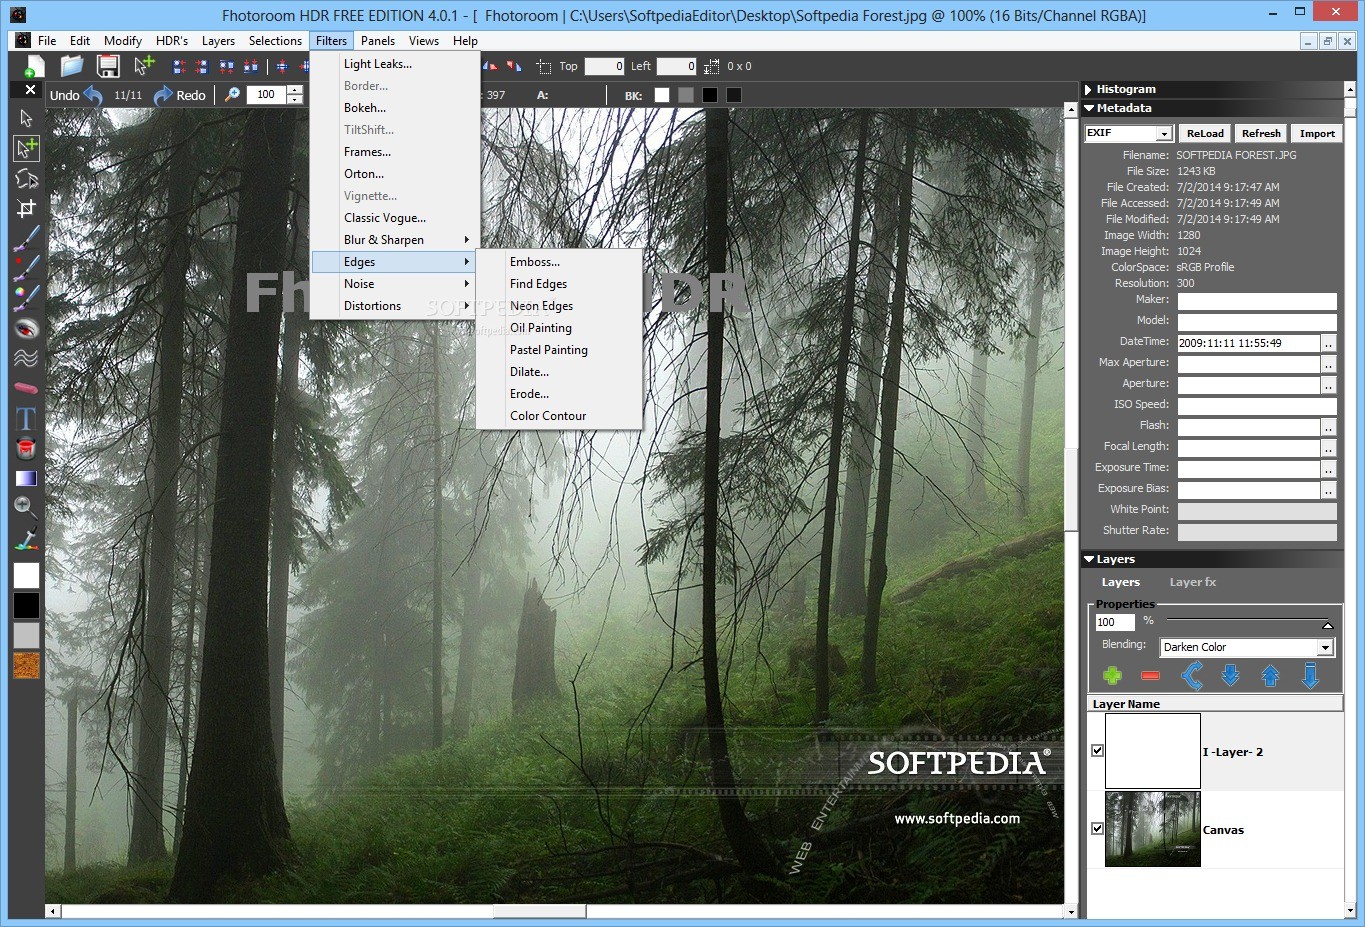
Task: Redo the action
Action: pyautogui.click(x=180, y=95)
